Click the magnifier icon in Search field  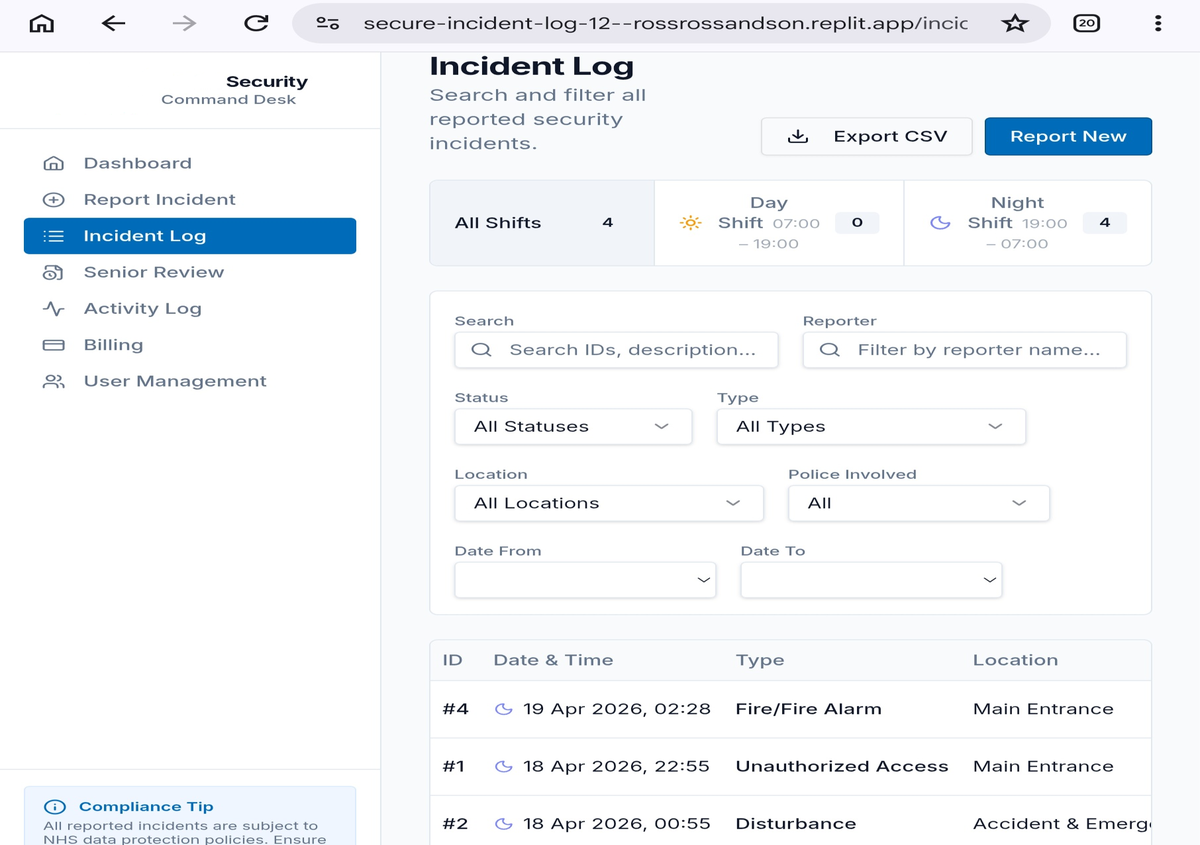[x=481, y=350]
